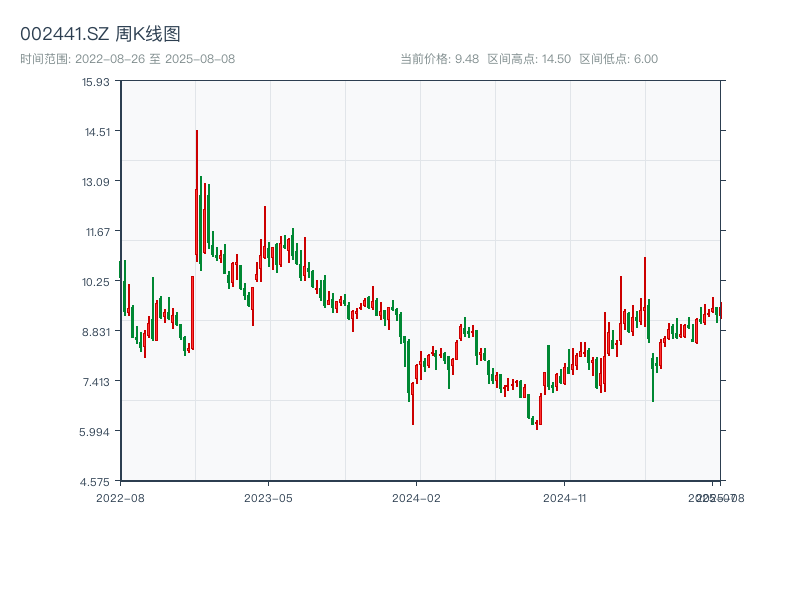Select the 5.994 price axis label
The width and height of the screenshot is (800, 600).
click(96, 431)
